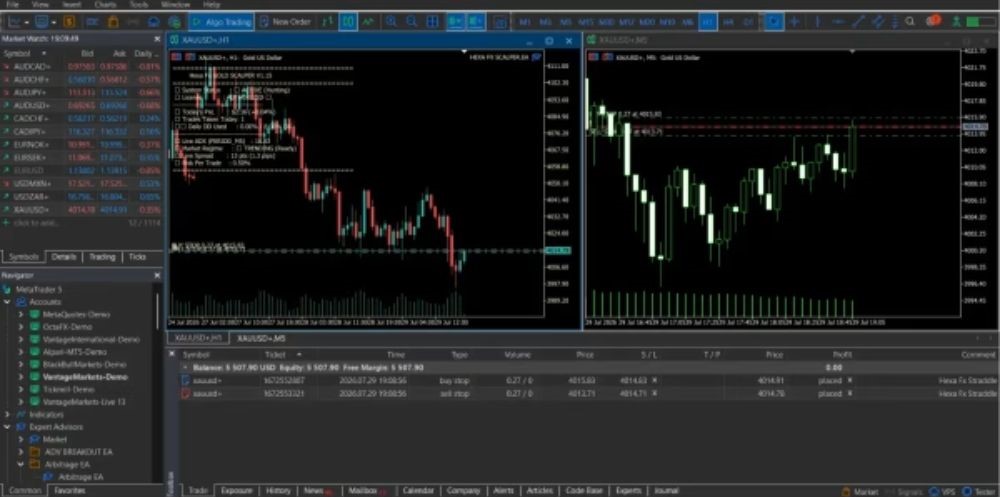Select the candlestick chart type icon
The image size is (1000, 497).
coord(348,22)
